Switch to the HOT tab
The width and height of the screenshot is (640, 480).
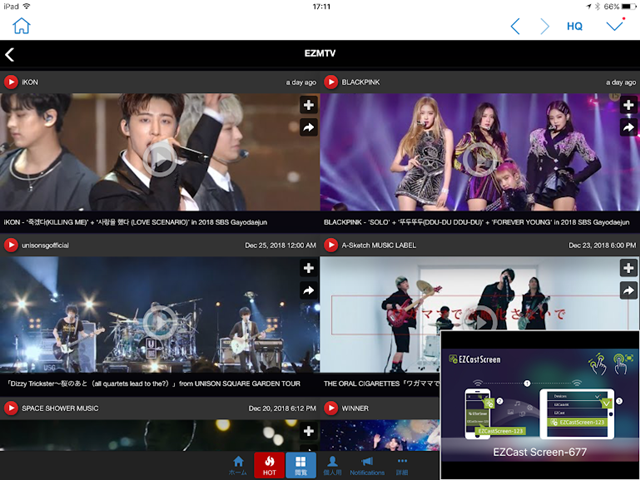pyautogui.click(x=269, y=465)
